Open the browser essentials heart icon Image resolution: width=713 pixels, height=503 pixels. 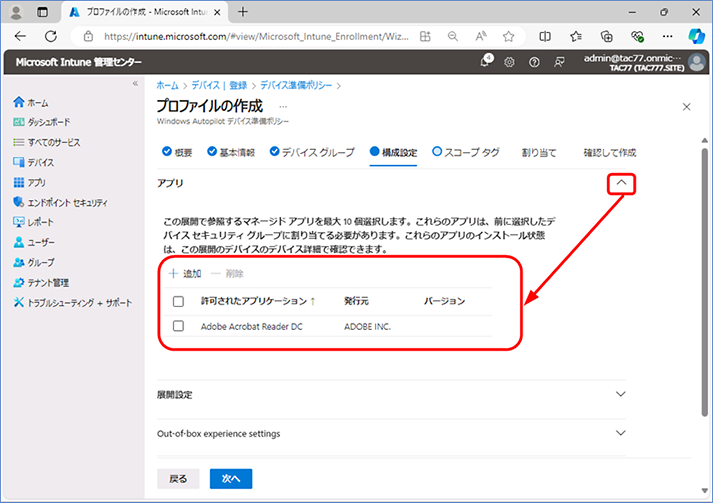(x=638, y=36)
